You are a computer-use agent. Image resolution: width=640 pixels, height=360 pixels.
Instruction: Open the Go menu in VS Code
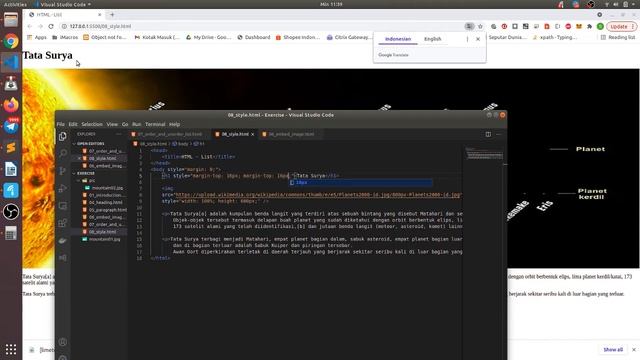click(125, 124)
